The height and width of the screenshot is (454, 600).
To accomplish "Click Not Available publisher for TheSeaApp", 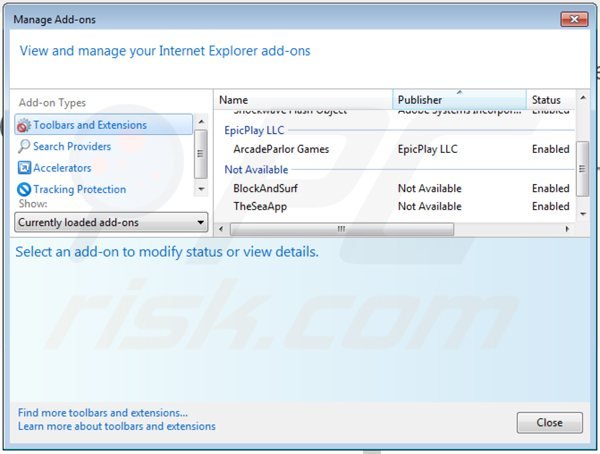I will 430,206.
